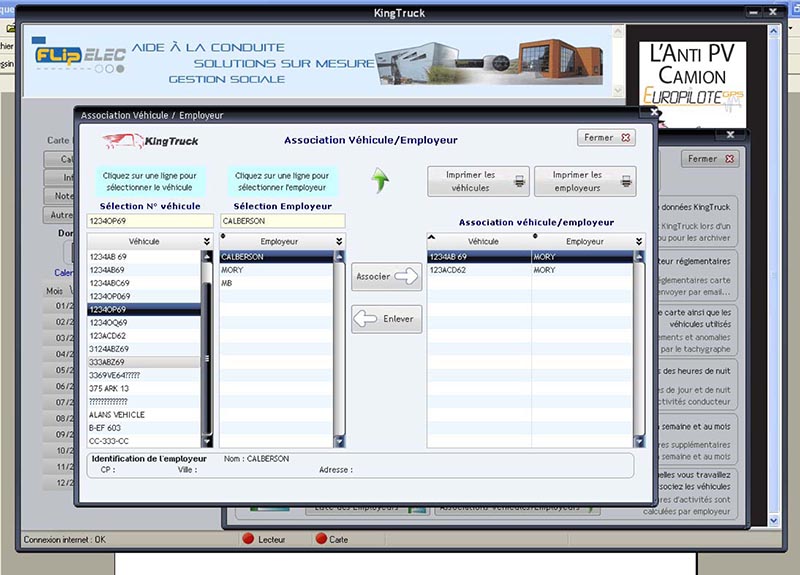Click the Flip Elec logo in banner
The width and height of the screenshot is (800, 575).
(x=80, y=54)
